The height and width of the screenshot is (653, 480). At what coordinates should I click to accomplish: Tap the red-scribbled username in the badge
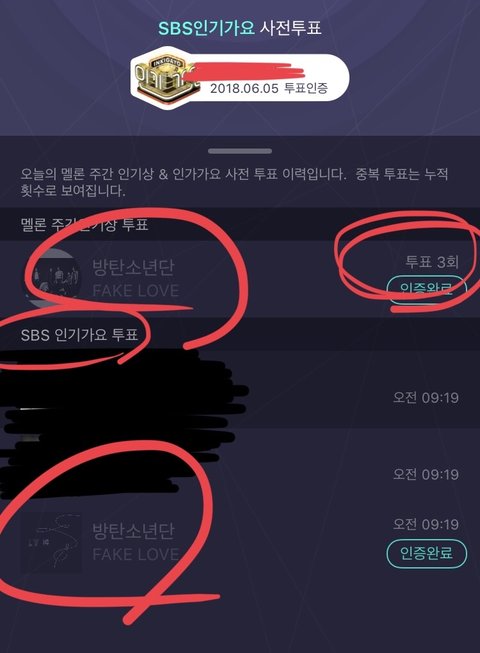(250, 72)
